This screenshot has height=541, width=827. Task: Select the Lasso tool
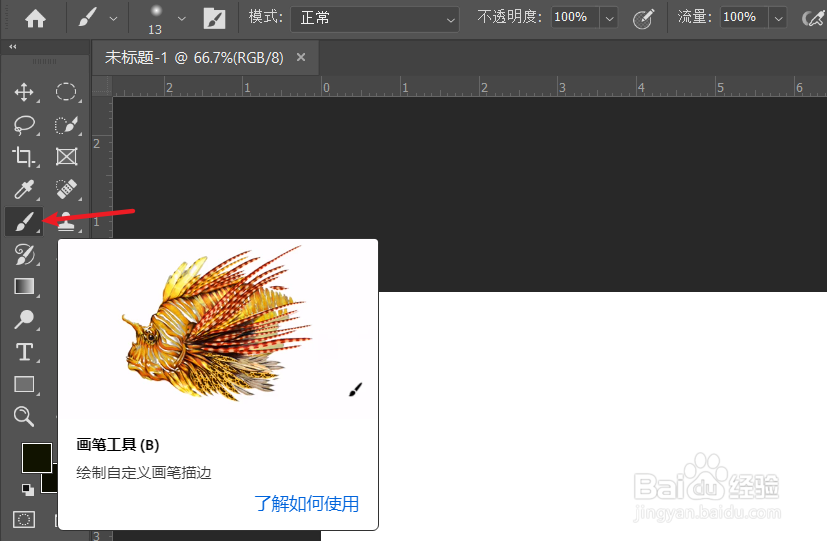(24, 125)
